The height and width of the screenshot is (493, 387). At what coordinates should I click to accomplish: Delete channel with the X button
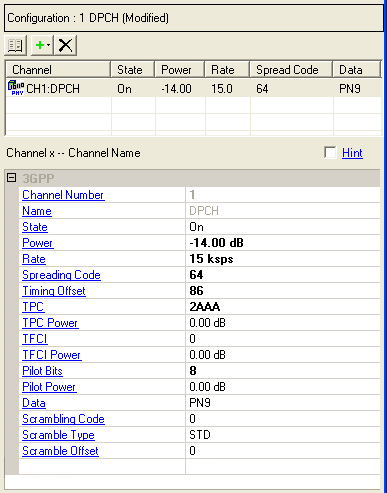(x=65, y=45)
